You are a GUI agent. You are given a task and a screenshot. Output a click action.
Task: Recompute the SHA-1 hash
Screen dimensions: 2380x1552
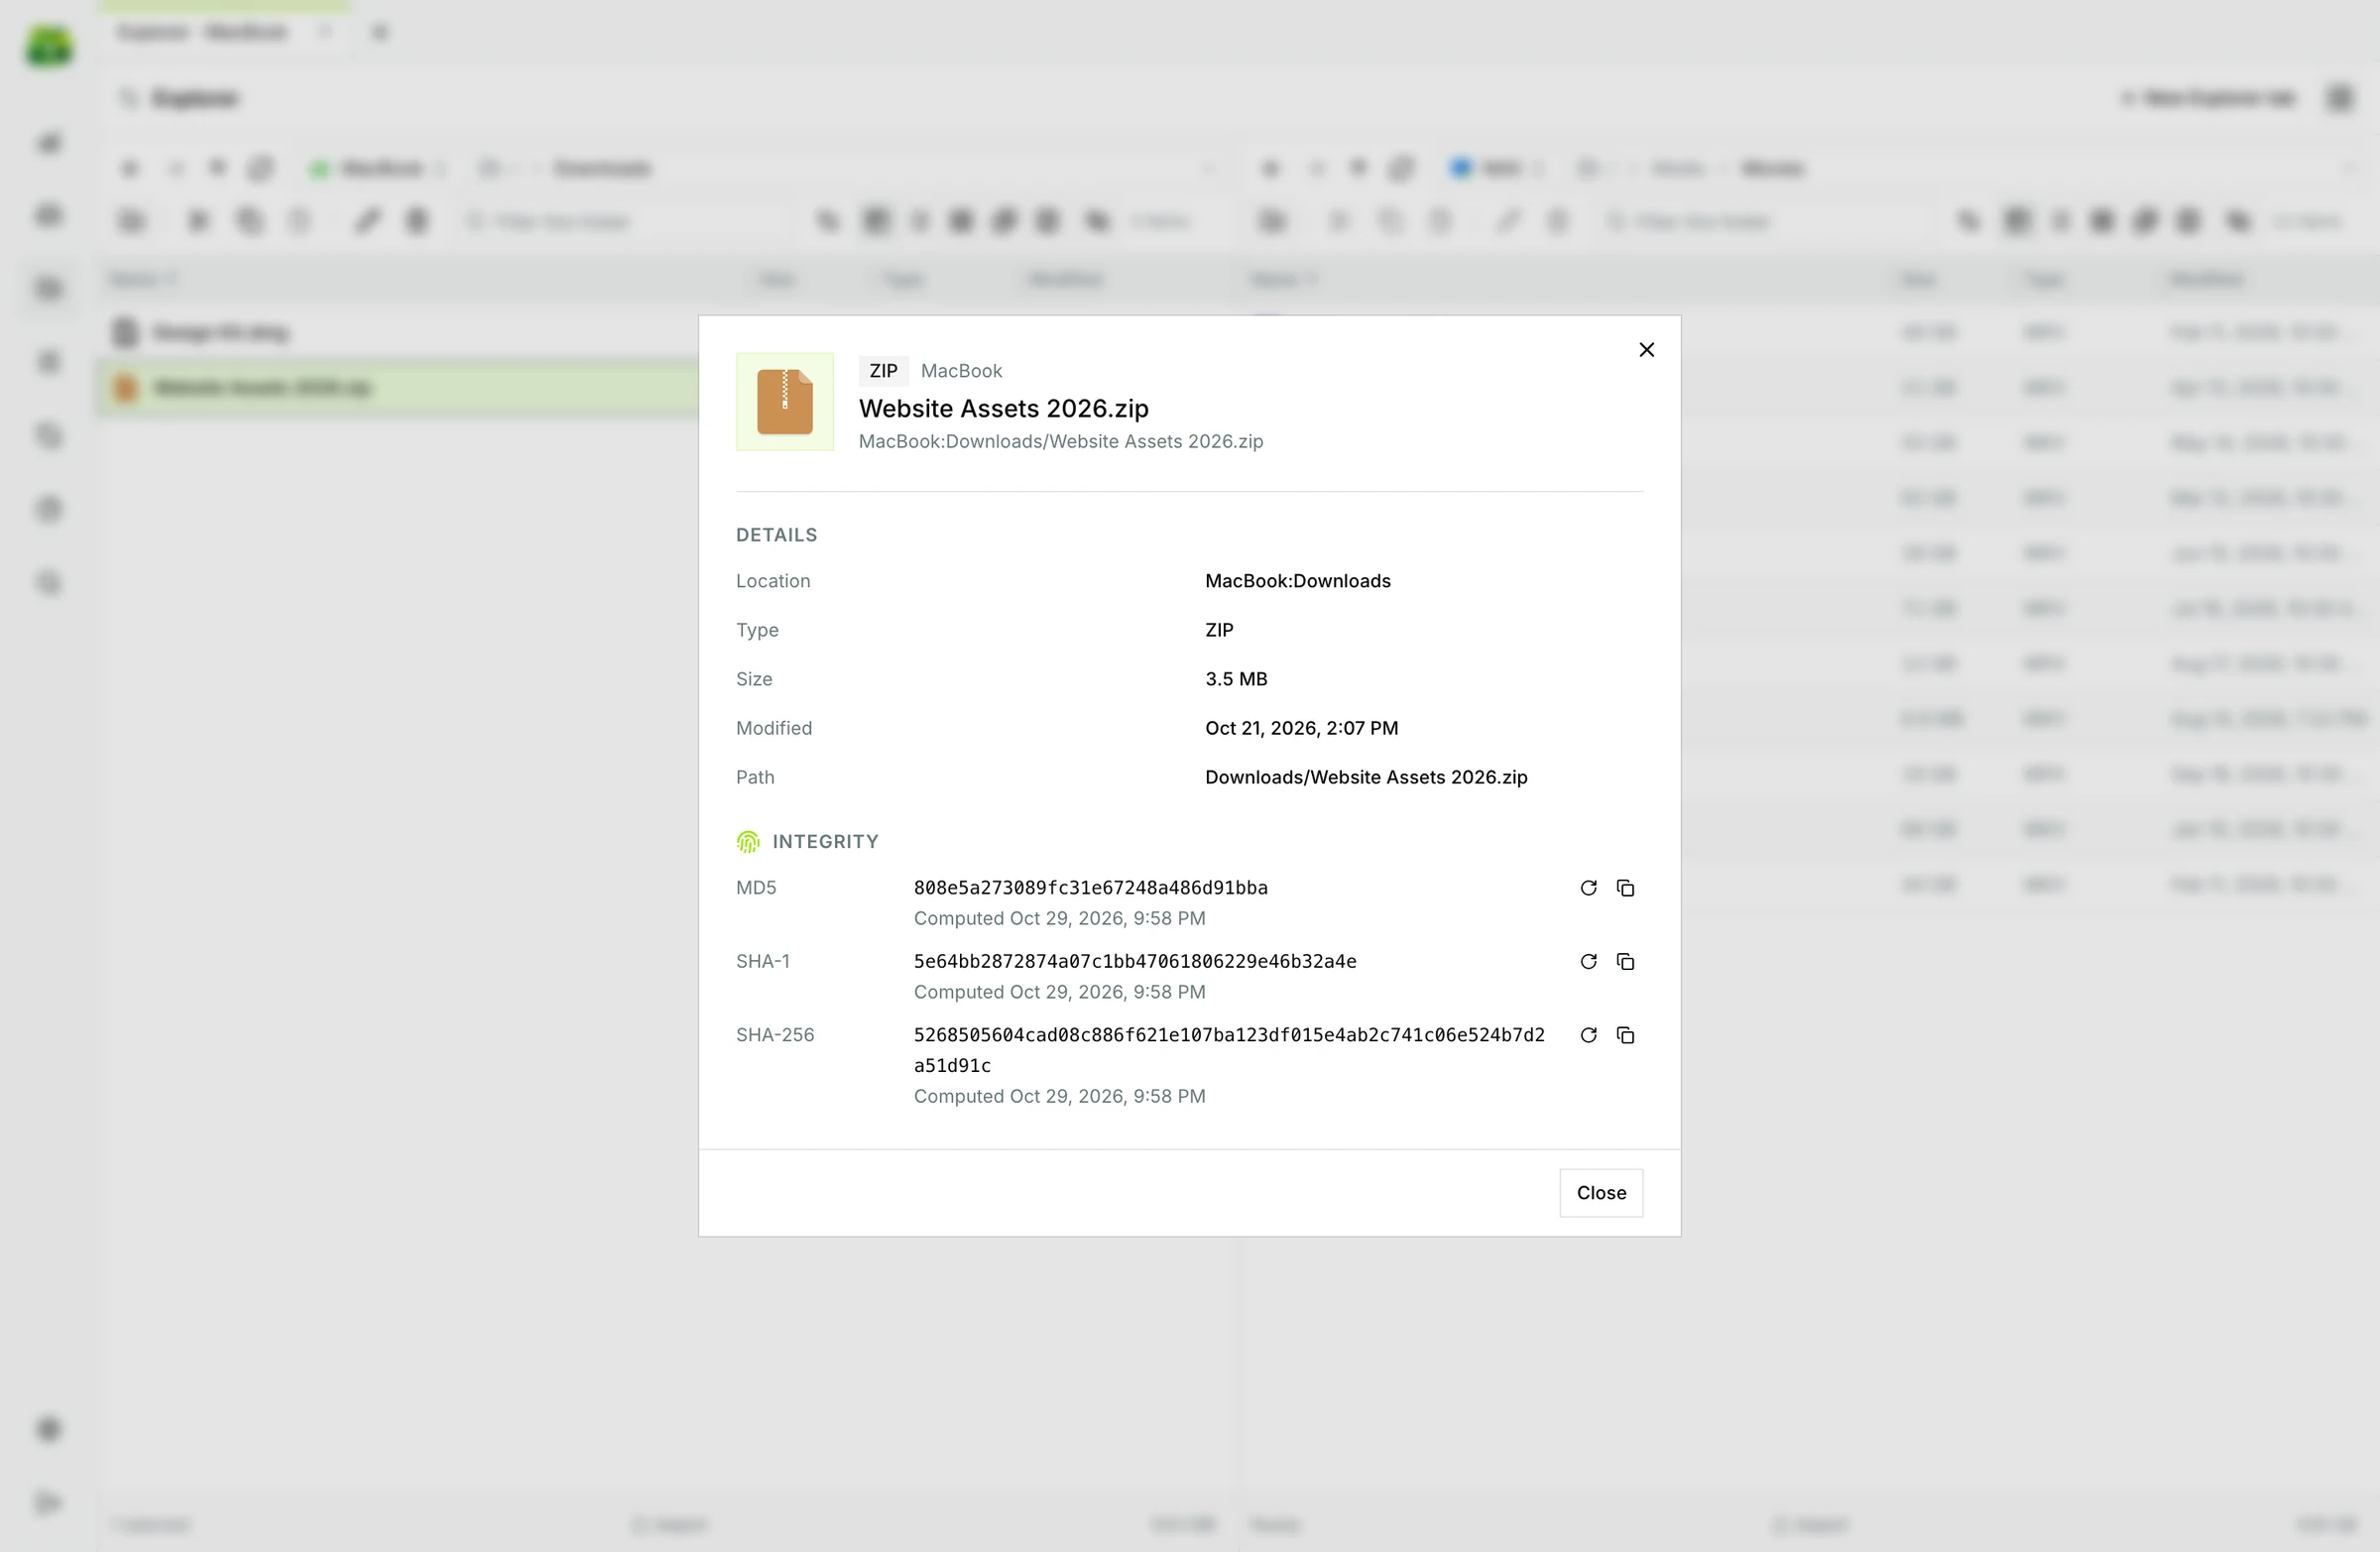pyautogui.click(x=1588, y=961)
